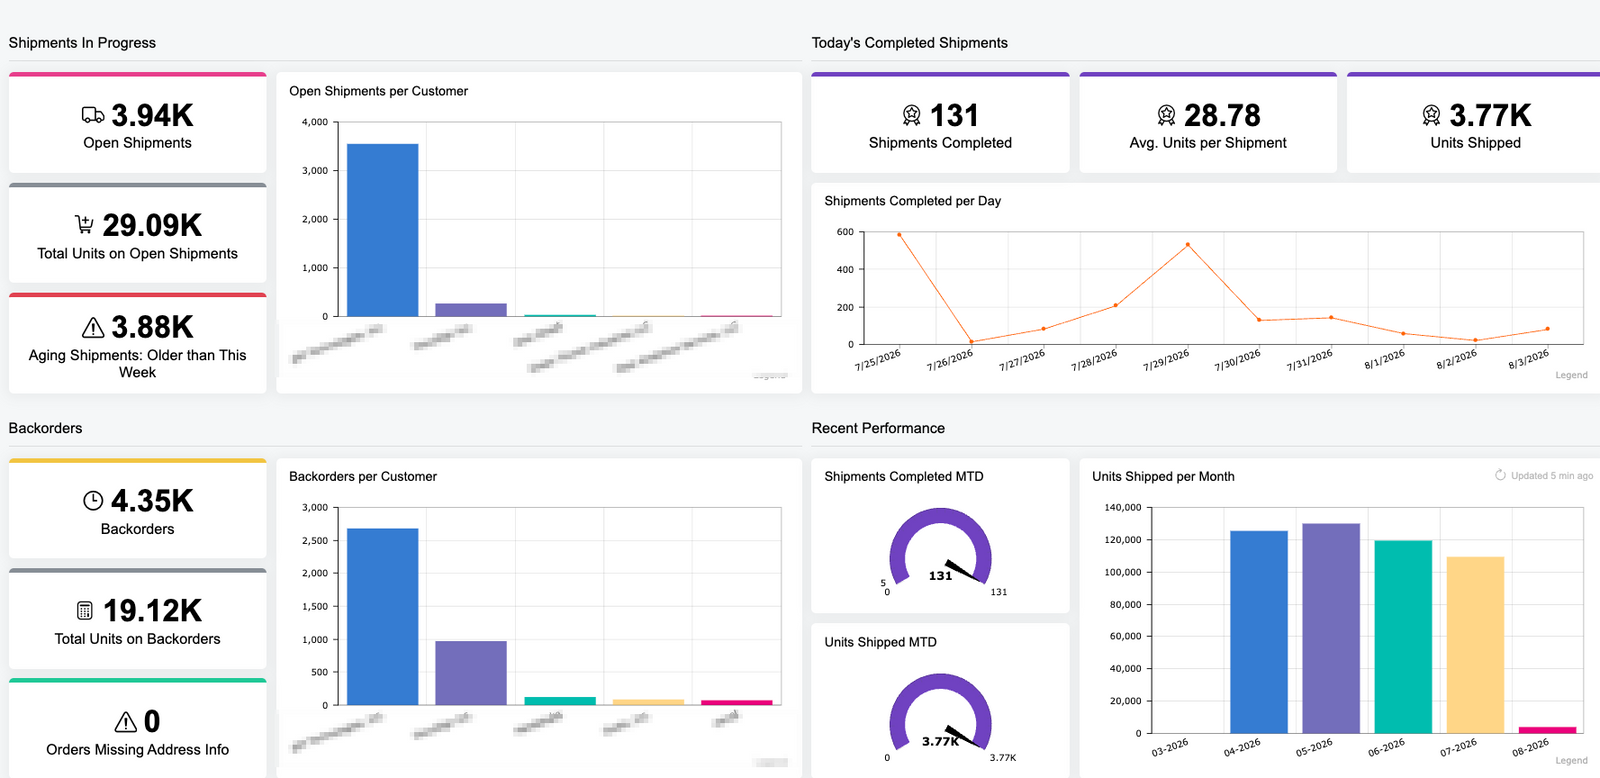
Task: Click 'Orders Missing Address Info' label
Action: [138, 750]
